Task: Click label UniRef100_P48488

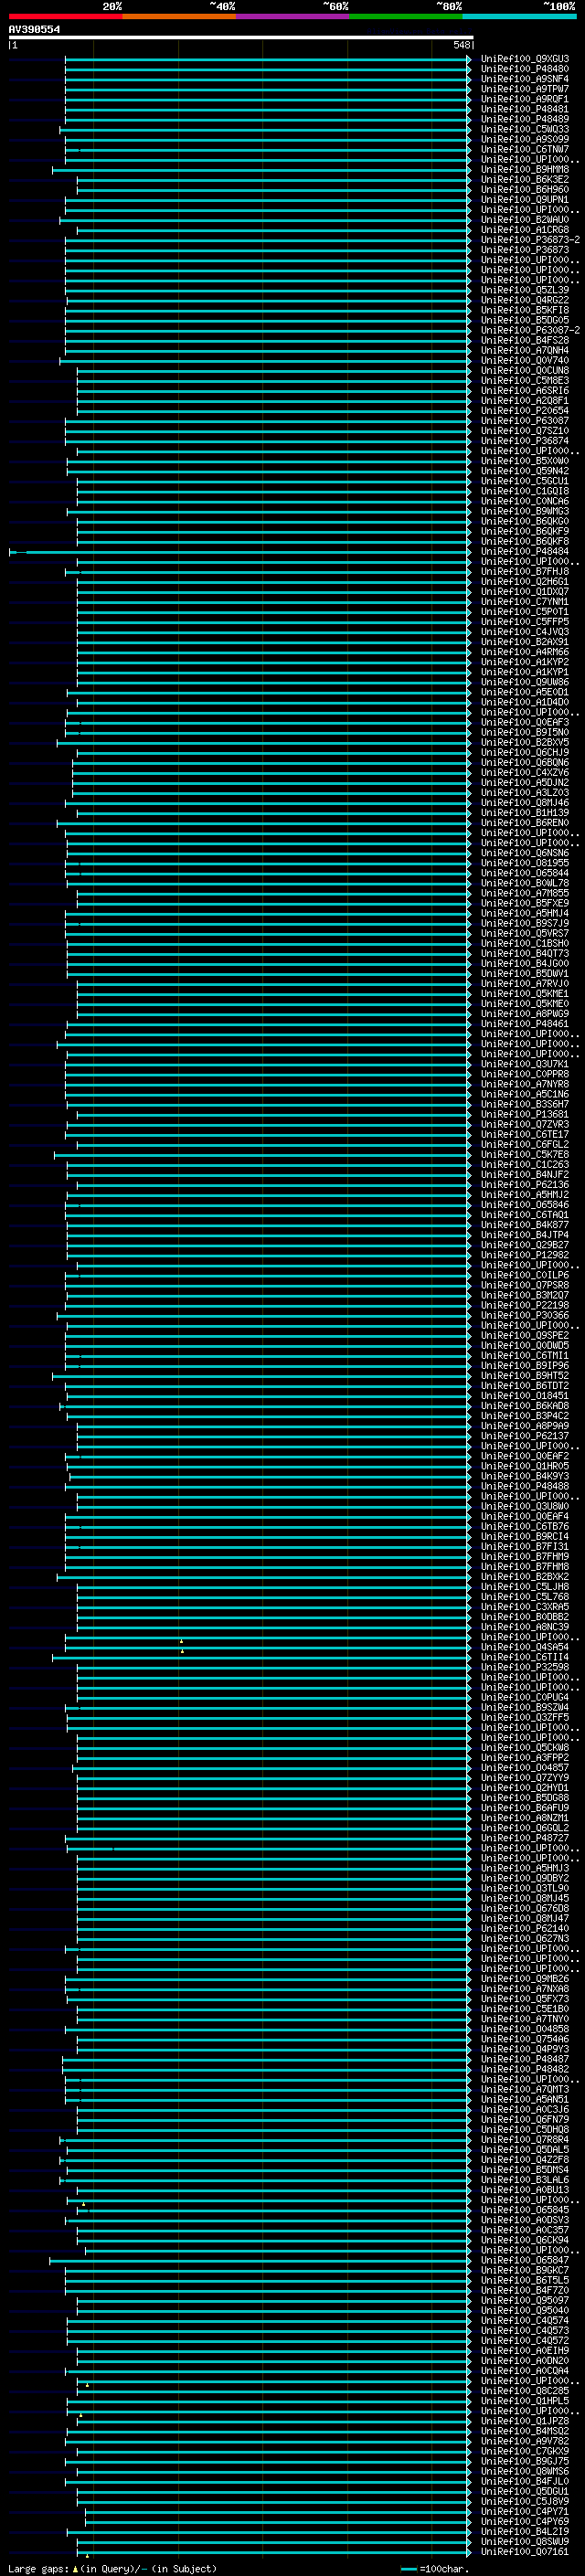Action: [x=525, y=1486]
